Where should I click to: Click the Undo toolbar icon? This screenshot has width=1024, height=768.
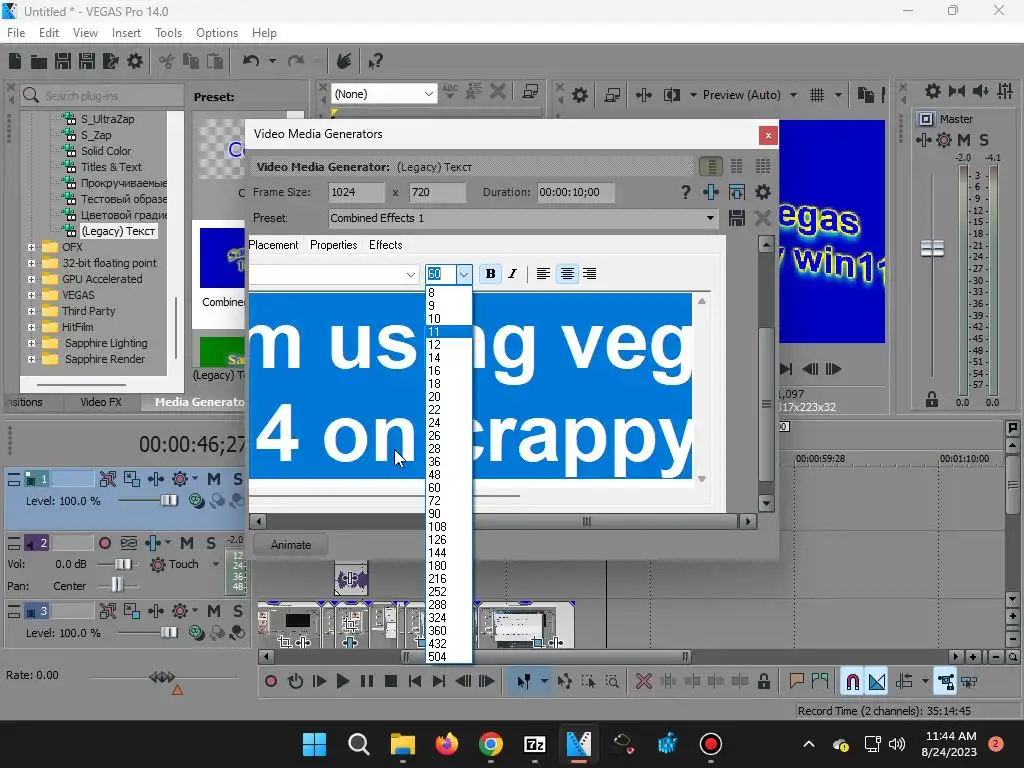click(251, 61)
